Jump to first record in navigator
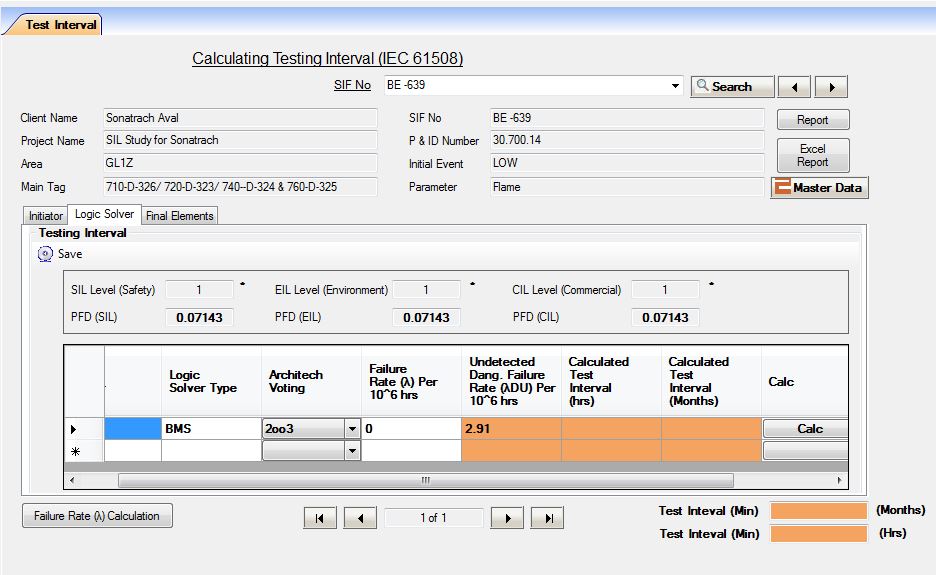936x575 pixels. (320, 518)
